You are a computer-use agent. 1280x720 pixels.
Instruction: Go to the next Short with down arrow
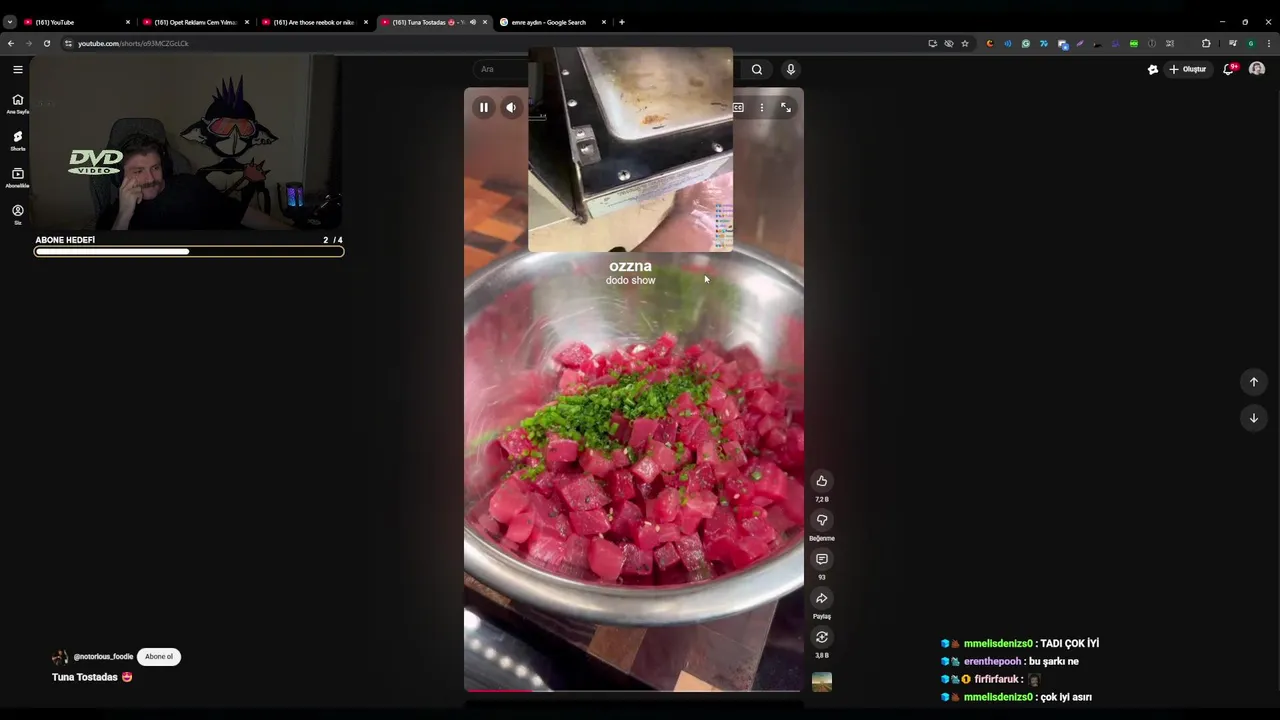(x=1253, y=418)
